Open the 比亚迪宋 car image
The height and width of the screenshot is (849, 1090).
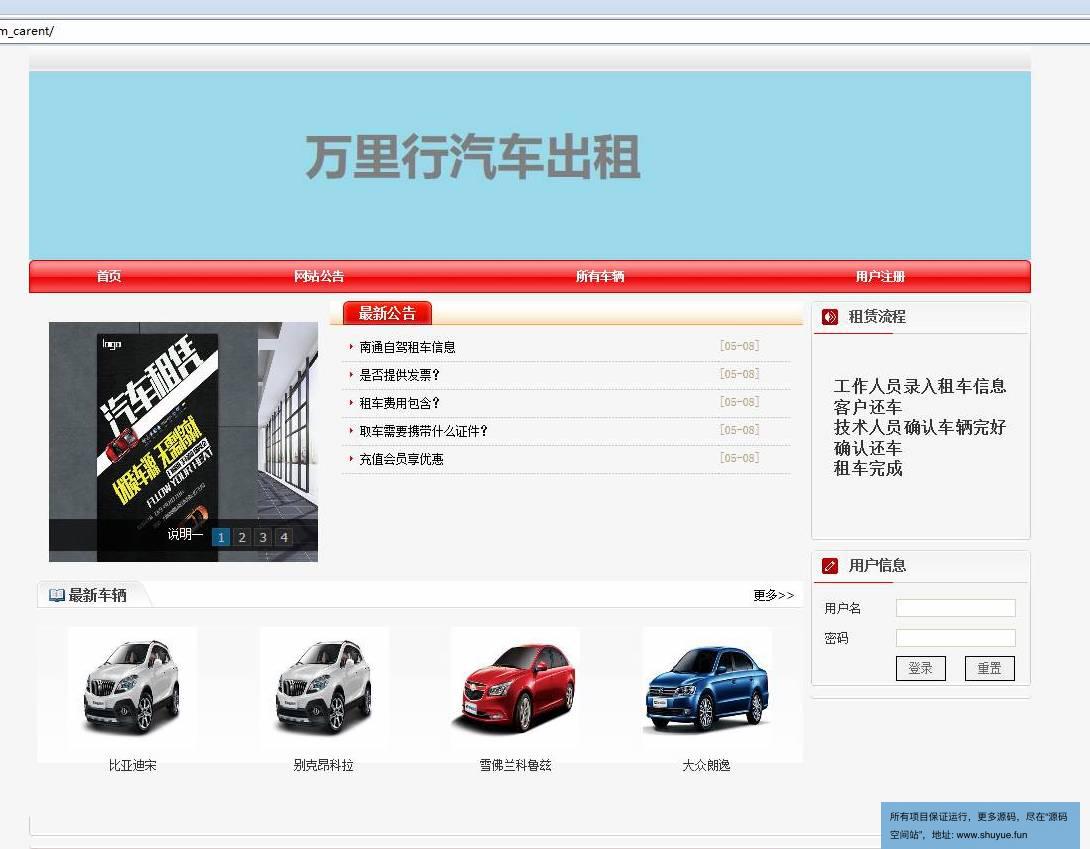point(132,688)
